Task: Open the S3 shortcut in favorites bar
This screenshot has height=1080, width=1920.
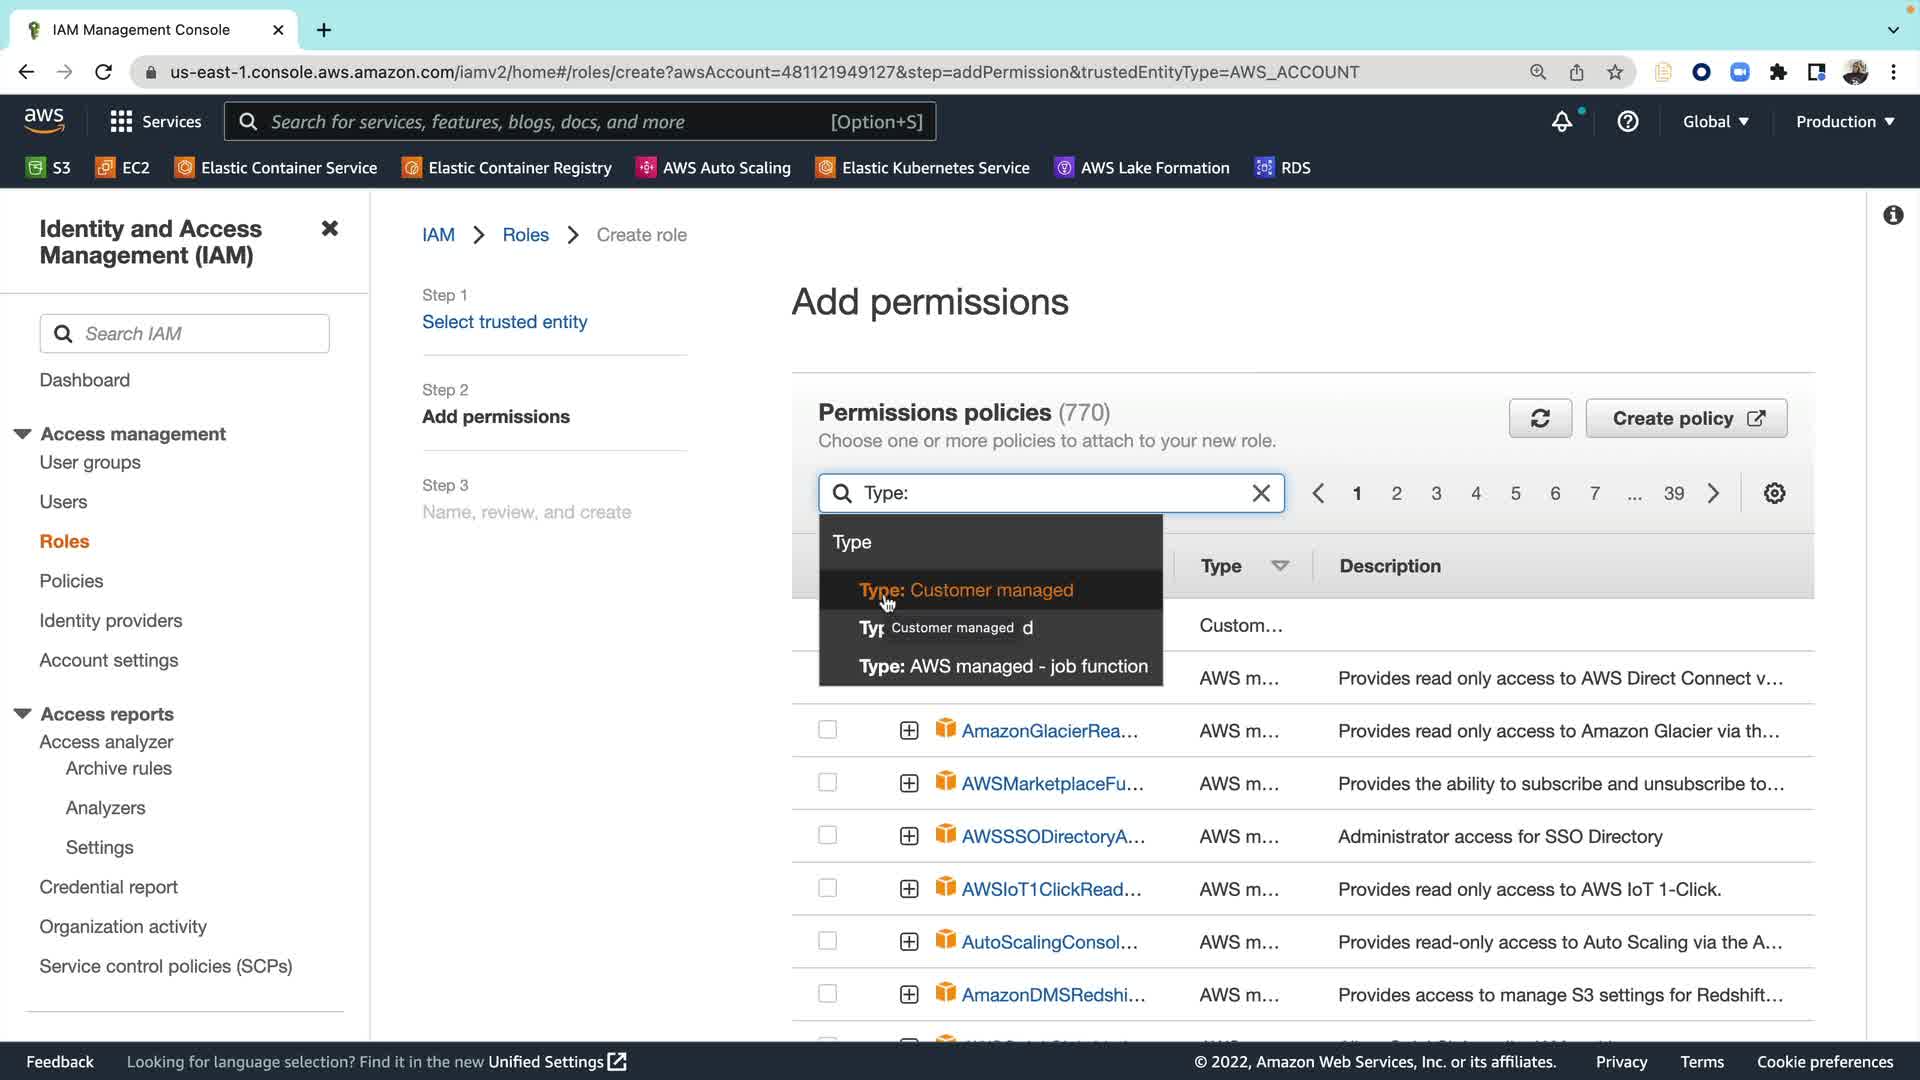Action: [48, 168]
